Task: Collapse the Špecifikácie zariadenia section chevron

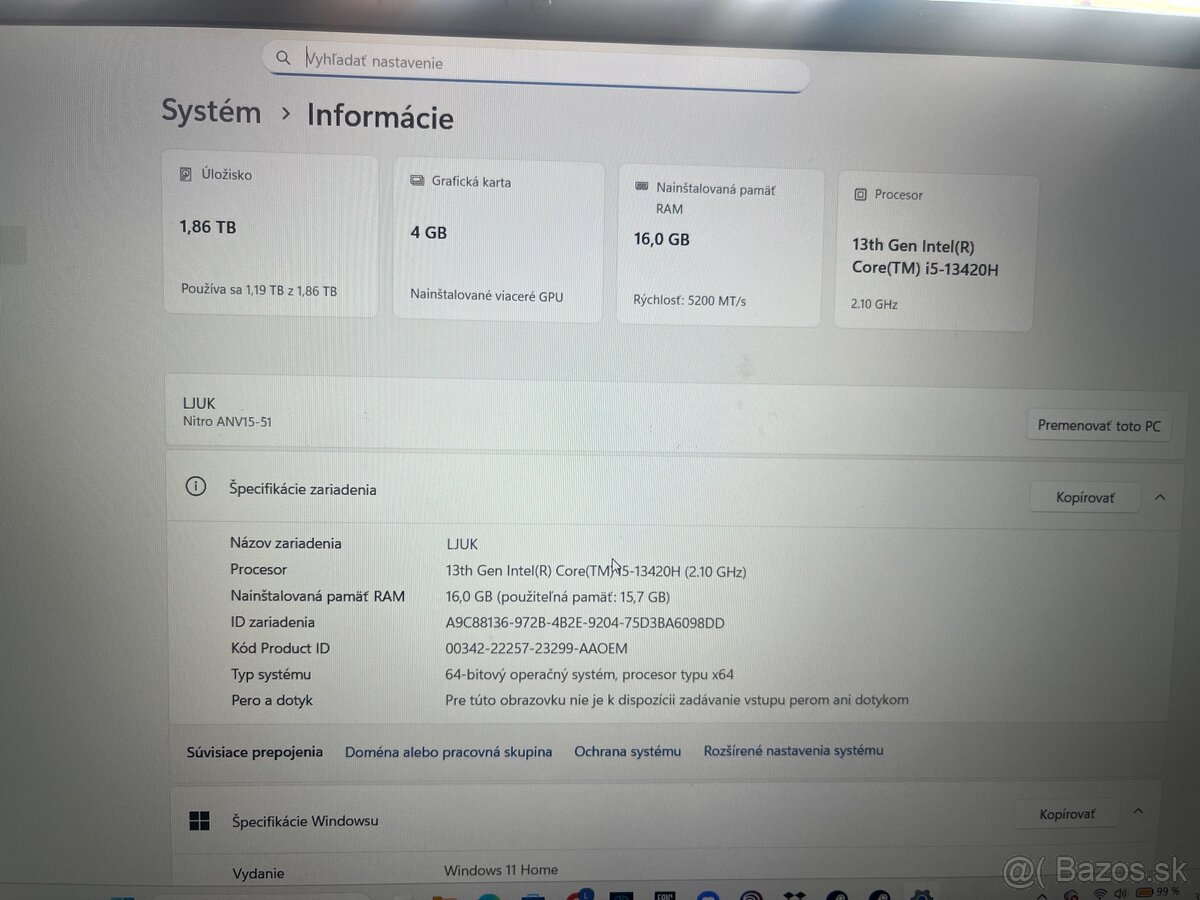Action: point(1160,496)
